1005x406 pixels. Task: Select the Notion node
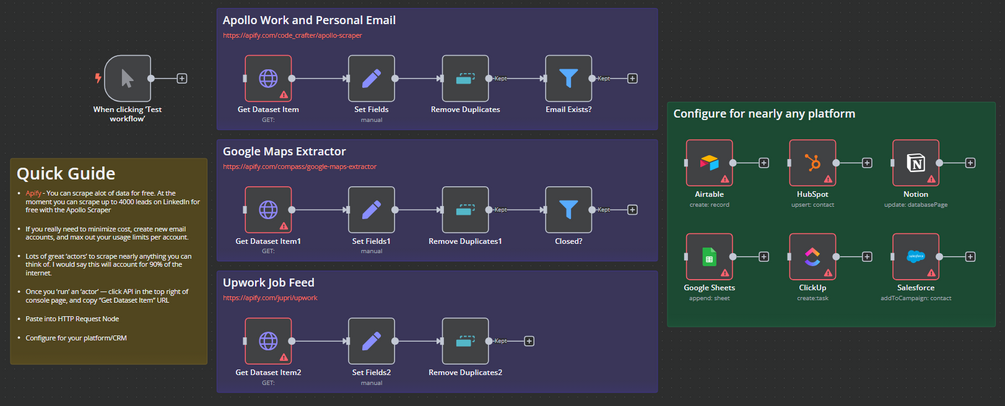coord(915,163)
